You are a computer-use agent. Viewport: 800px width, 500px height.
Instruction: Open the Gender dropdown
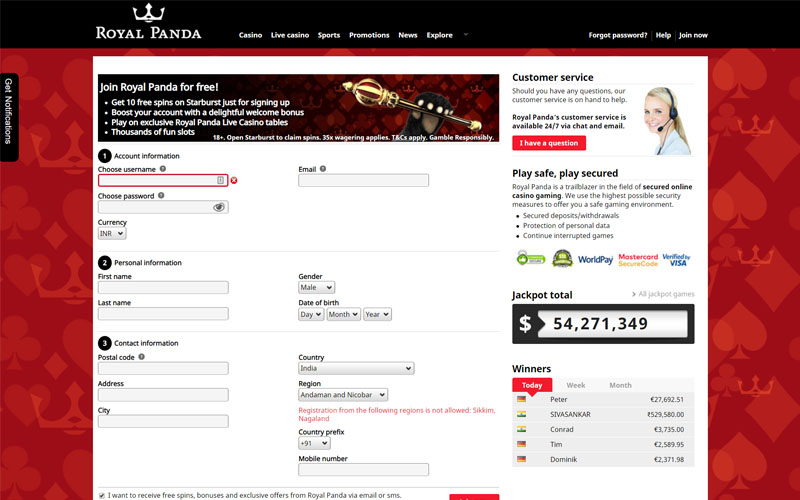coord(316,287)
